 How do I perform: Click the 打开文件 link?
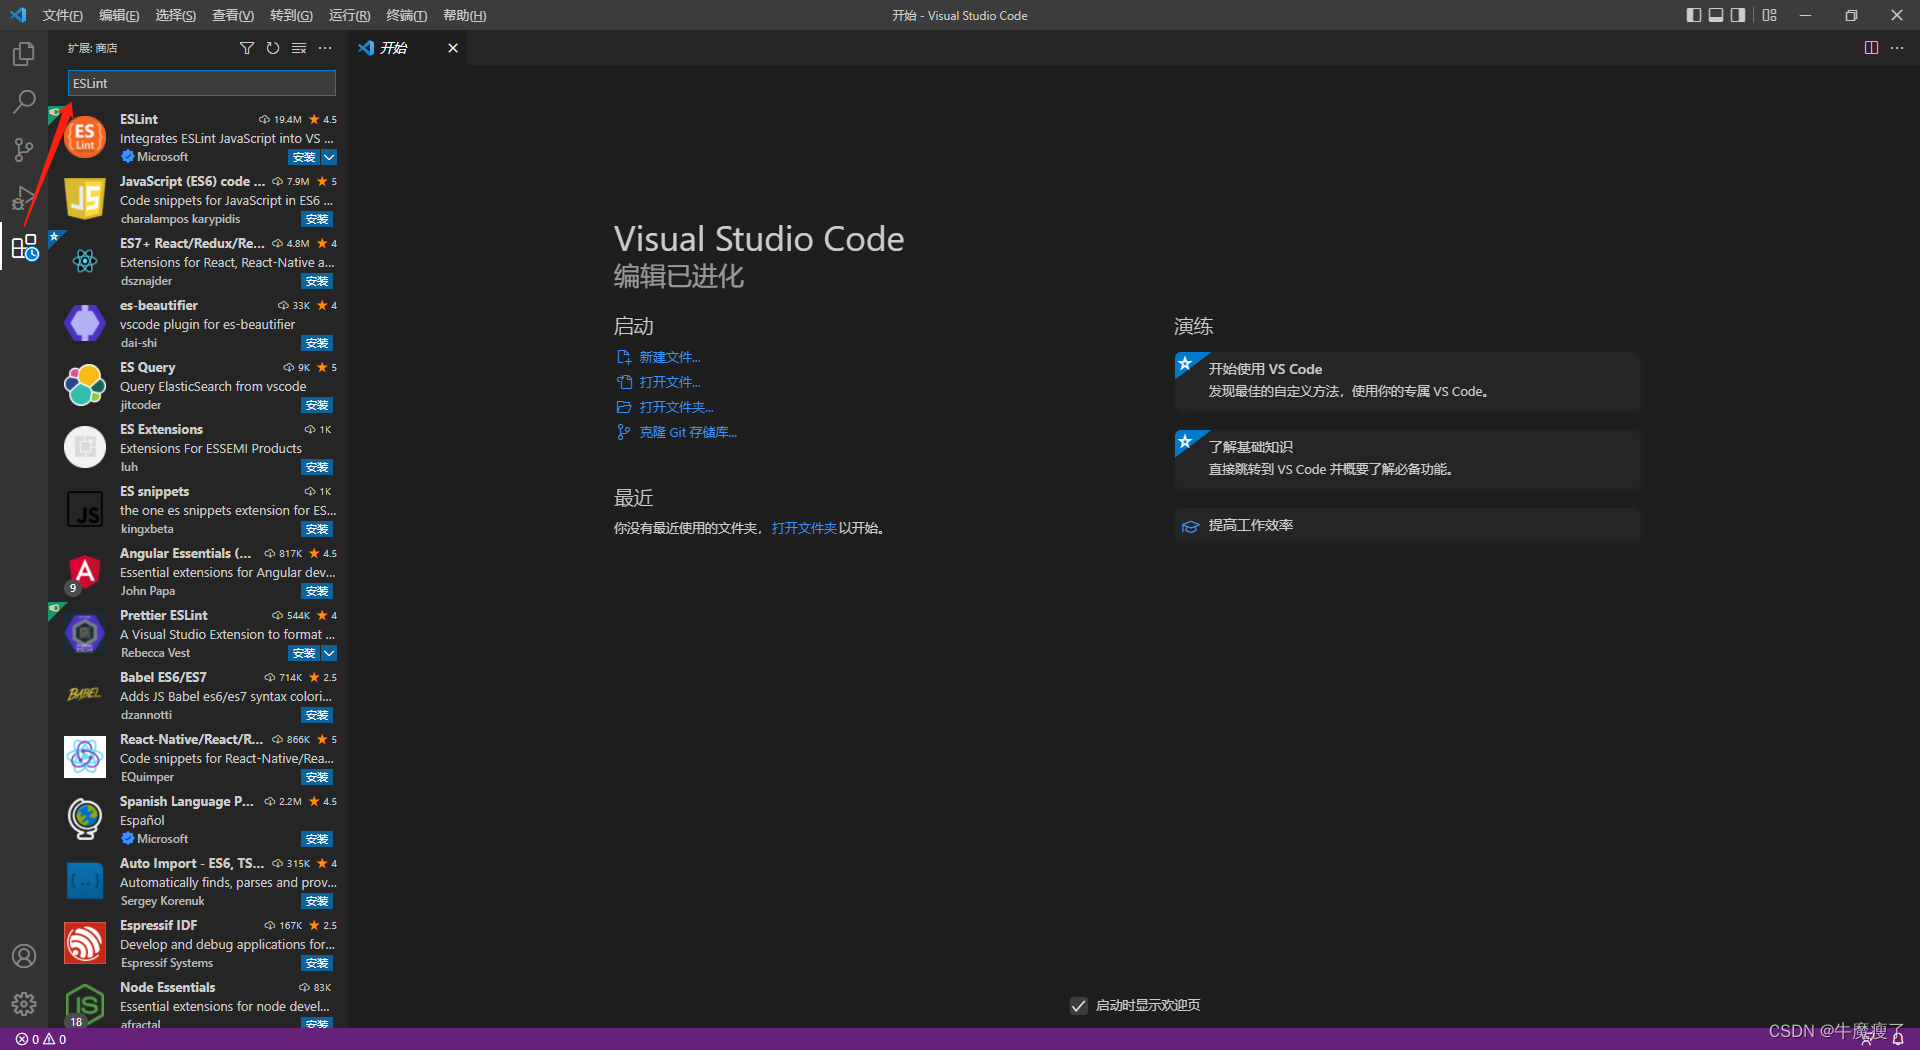(x=670, y=382)
